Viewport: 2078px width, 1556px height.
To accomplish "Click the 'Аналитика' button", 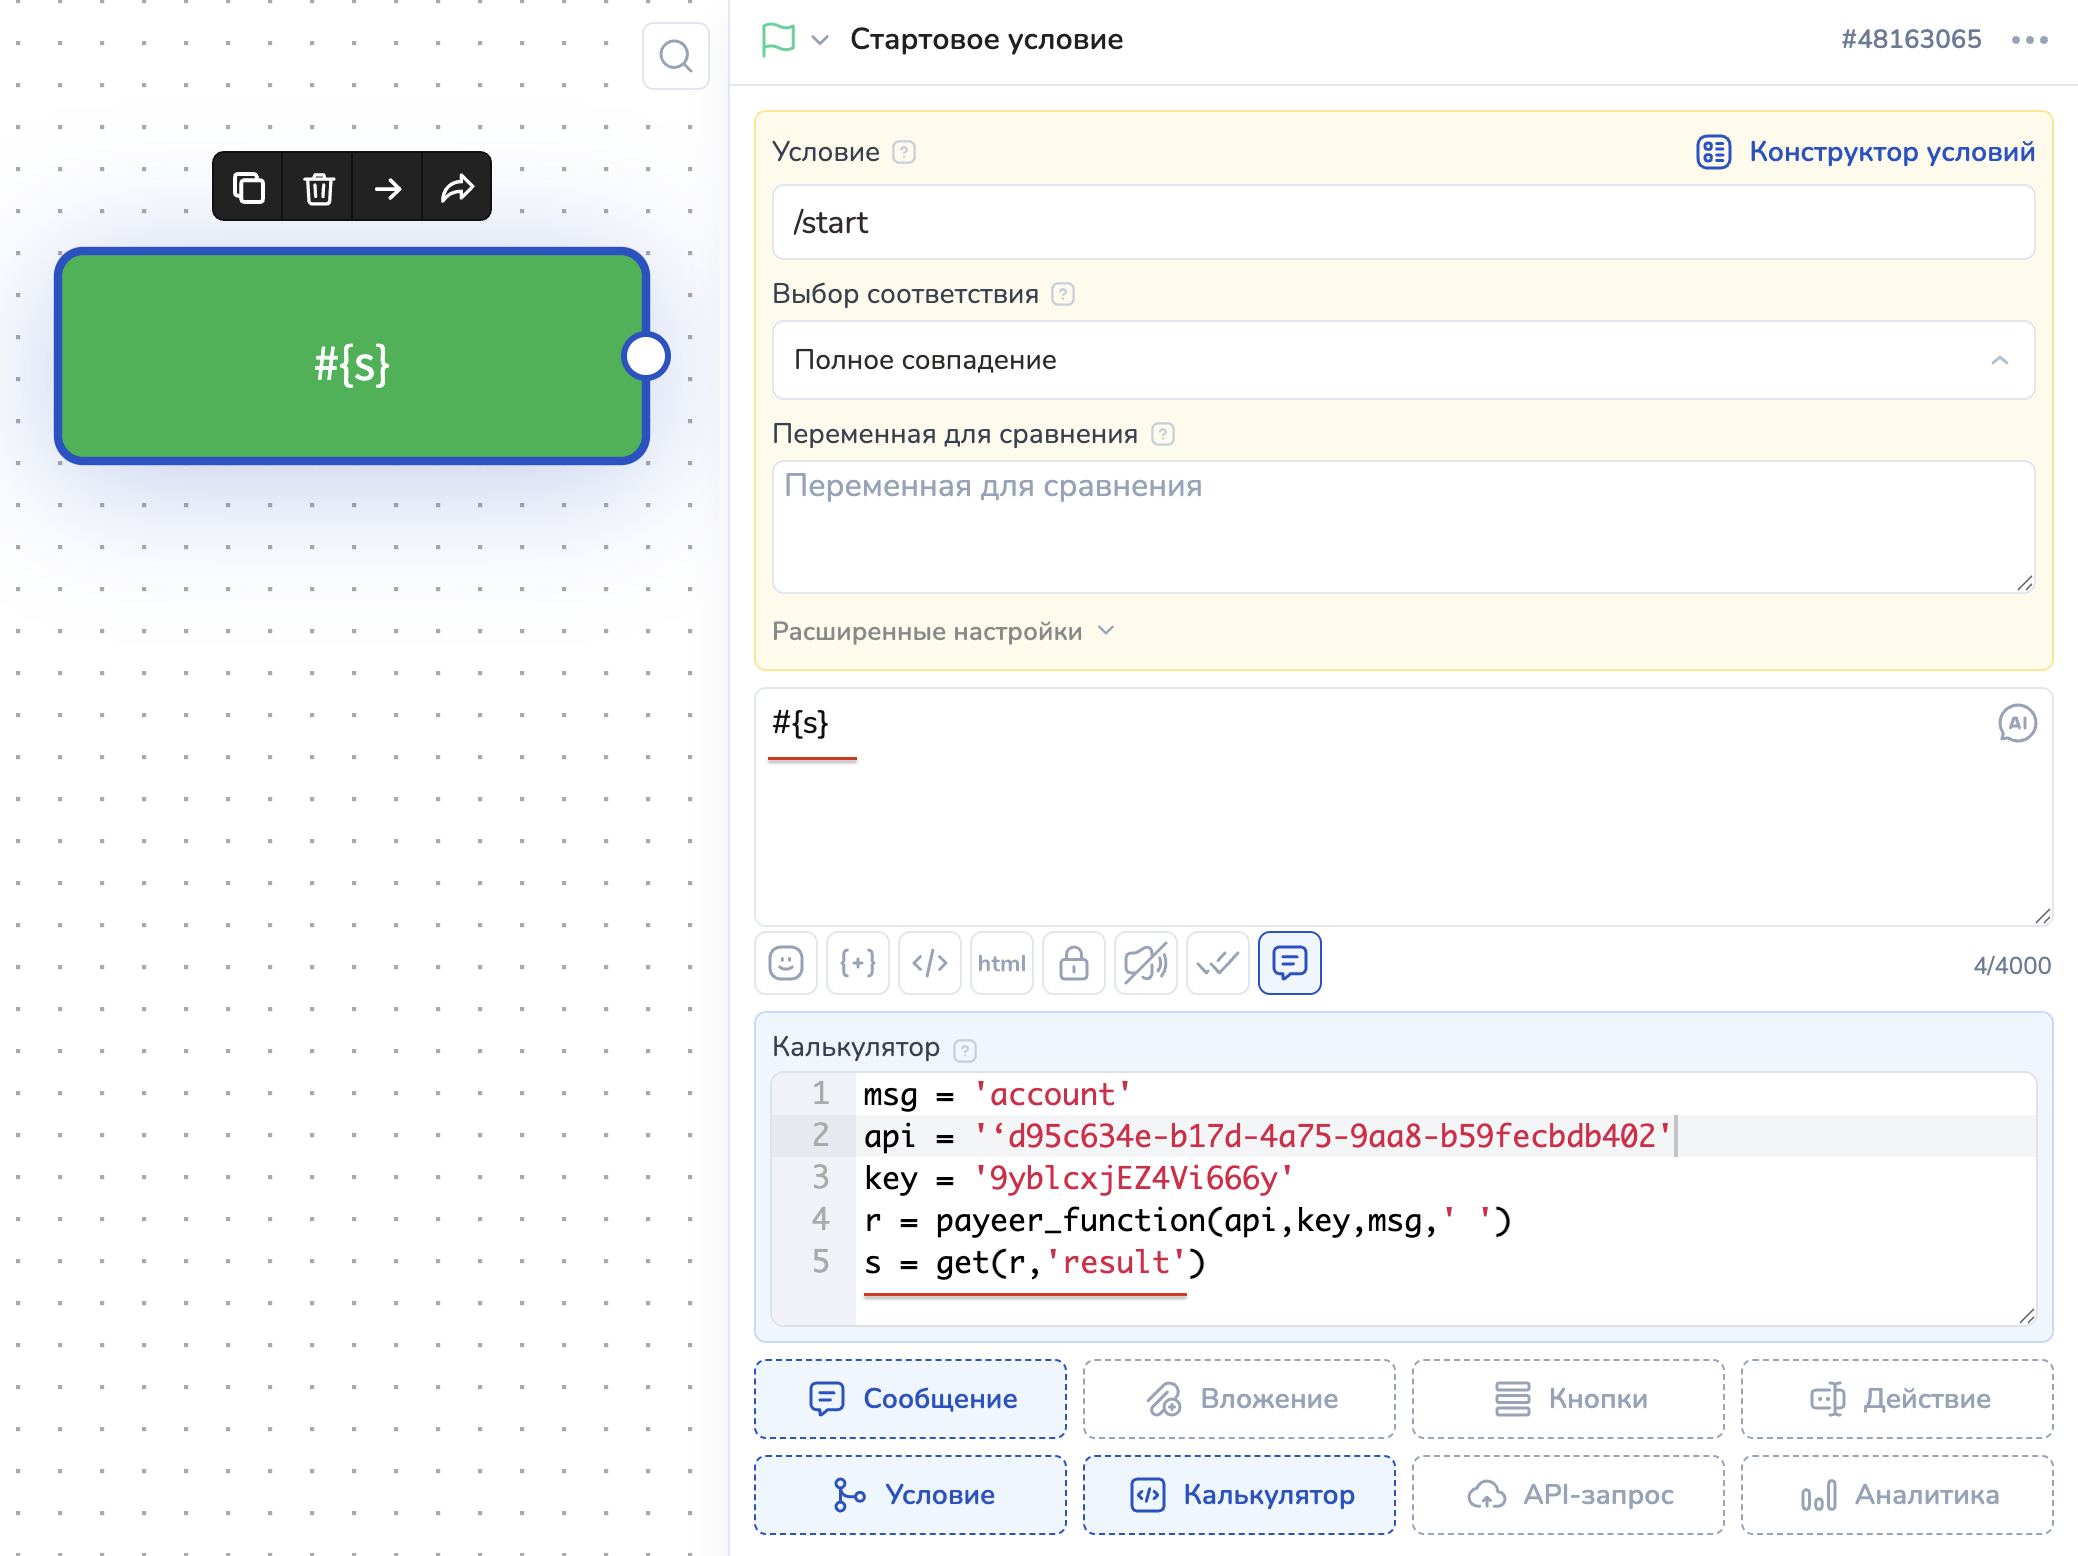I will (x=1897, y=1494).
